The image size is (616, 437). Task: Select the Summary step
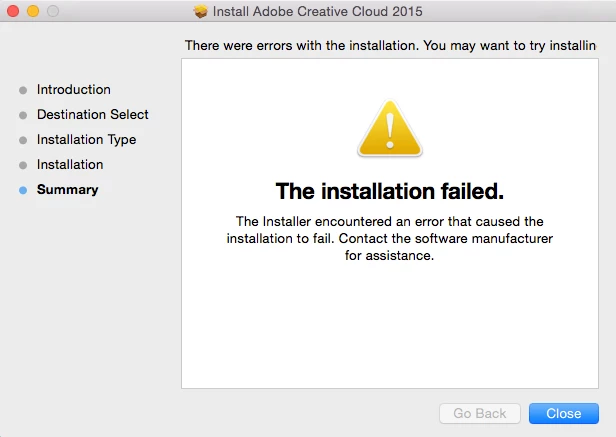point(68,189)
